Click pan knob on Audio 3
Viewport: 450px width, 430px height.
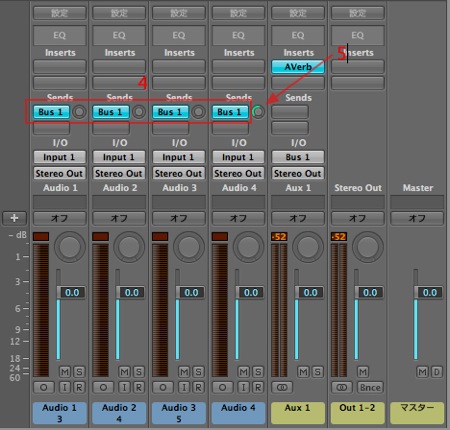189,247
